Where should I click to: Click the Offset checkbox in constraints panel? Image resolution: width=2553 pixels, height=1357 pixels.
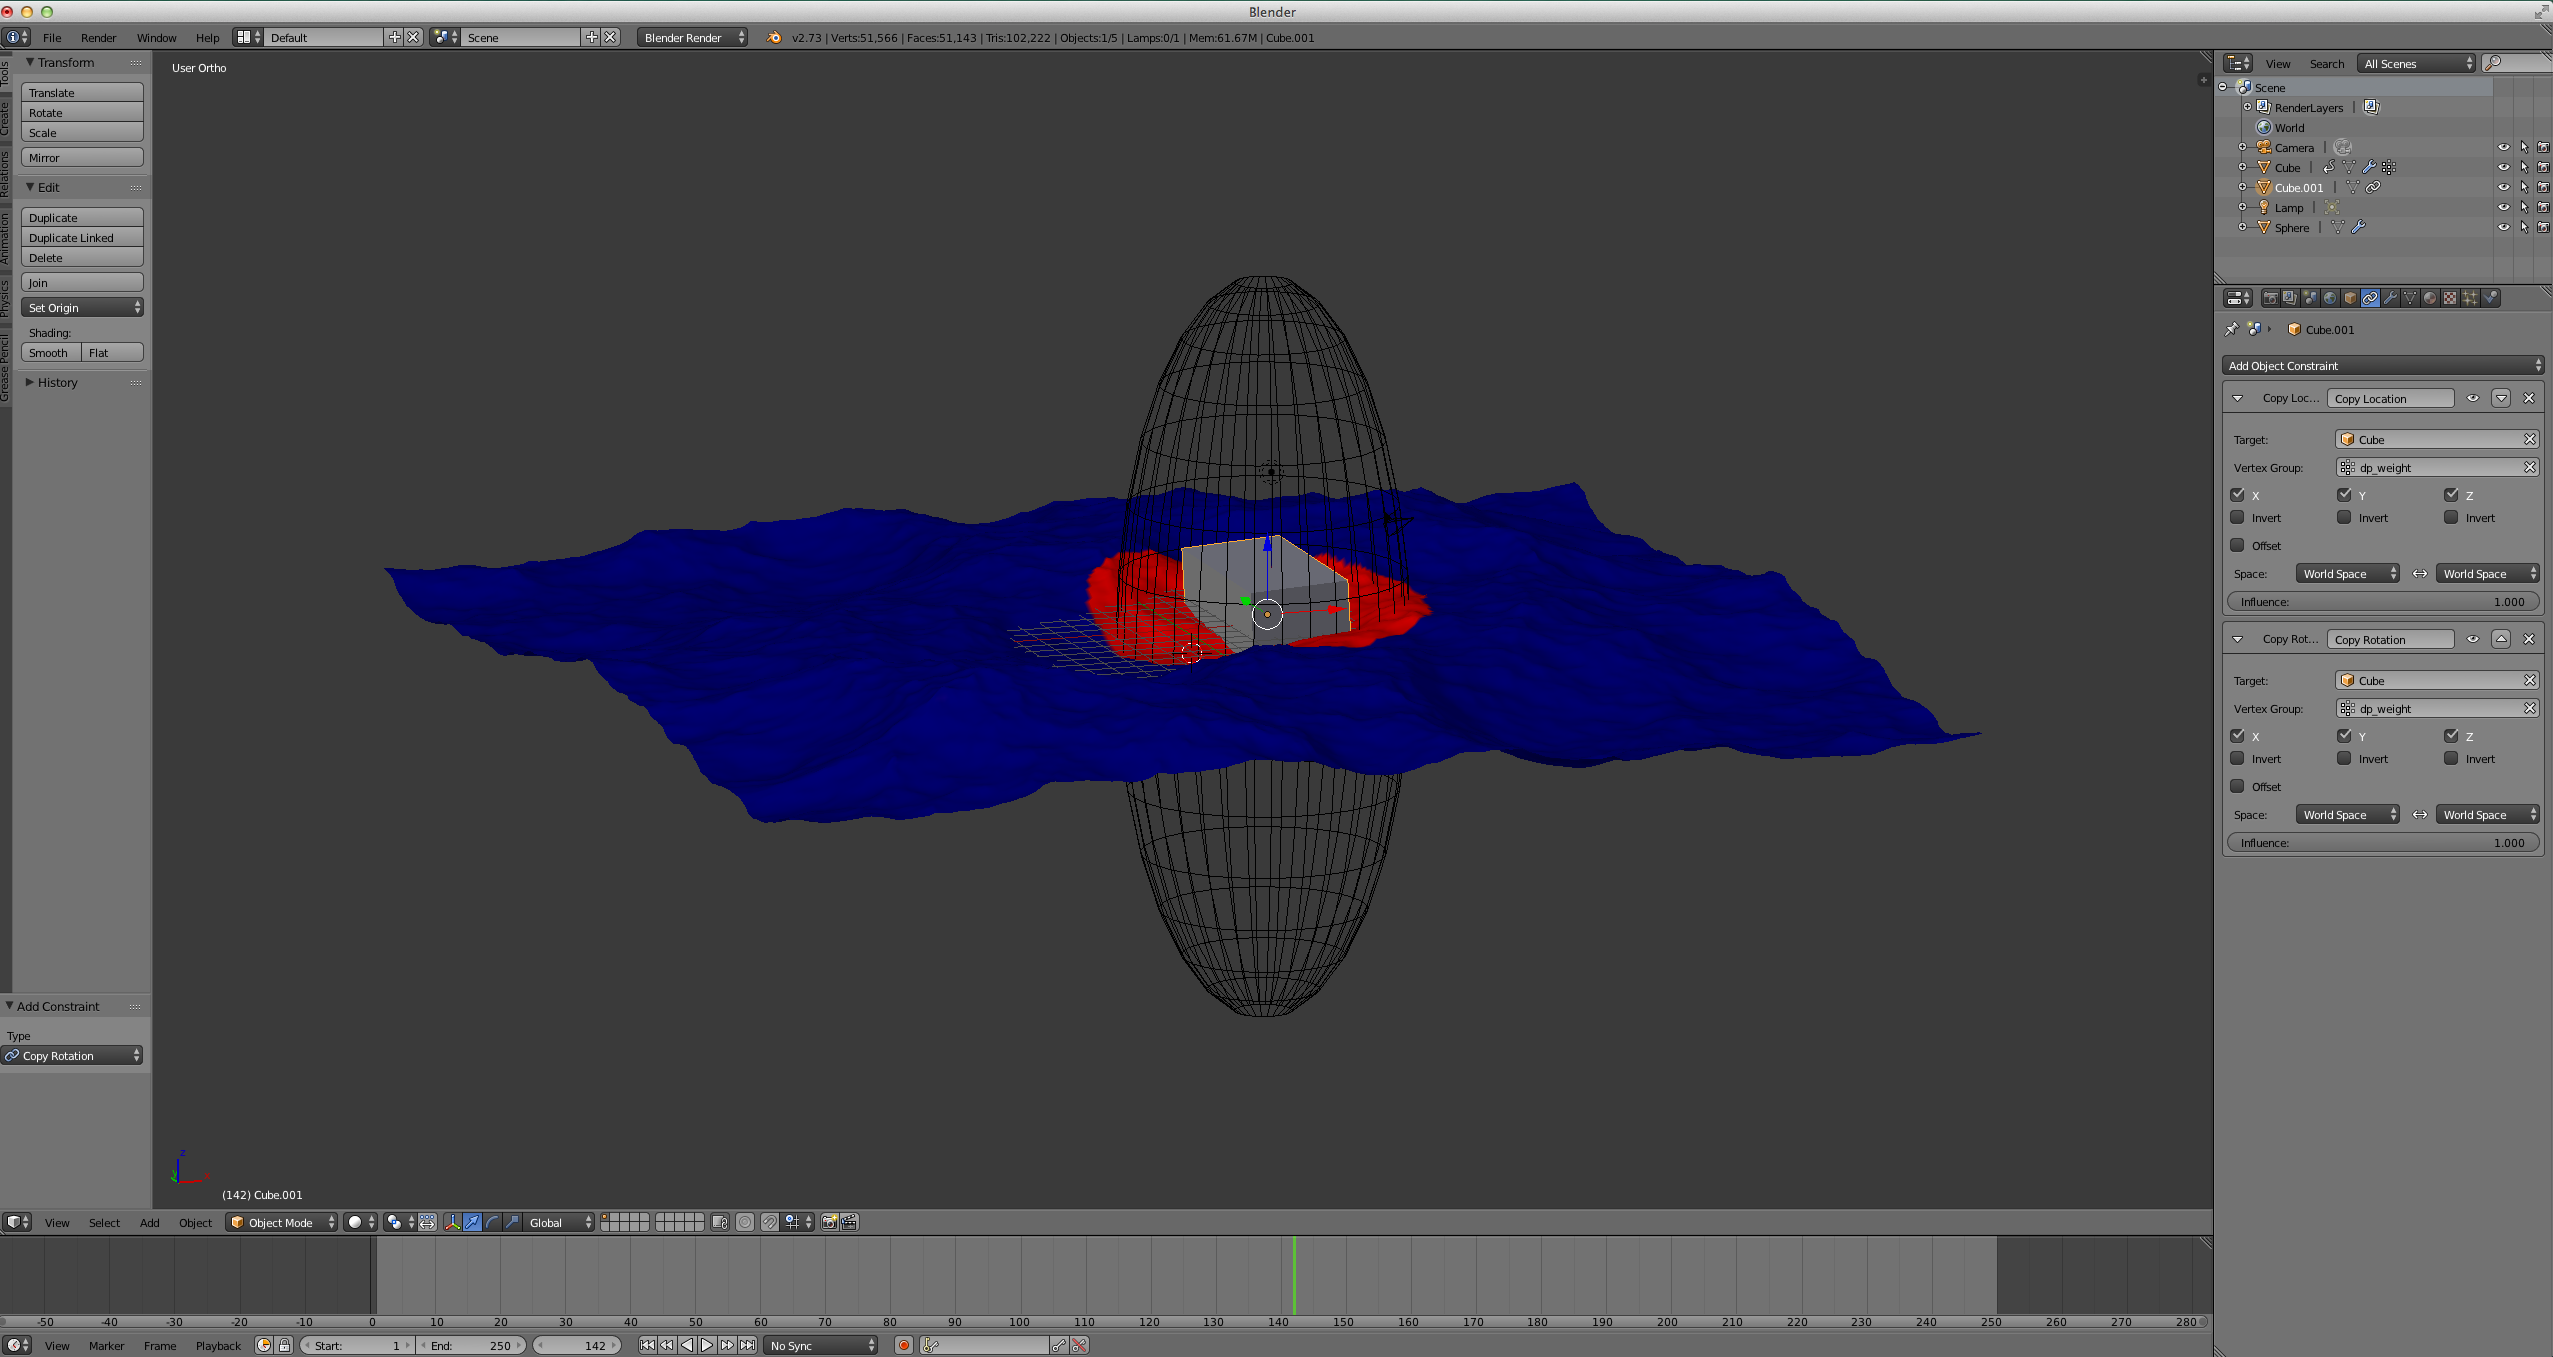pos(2237,545)
